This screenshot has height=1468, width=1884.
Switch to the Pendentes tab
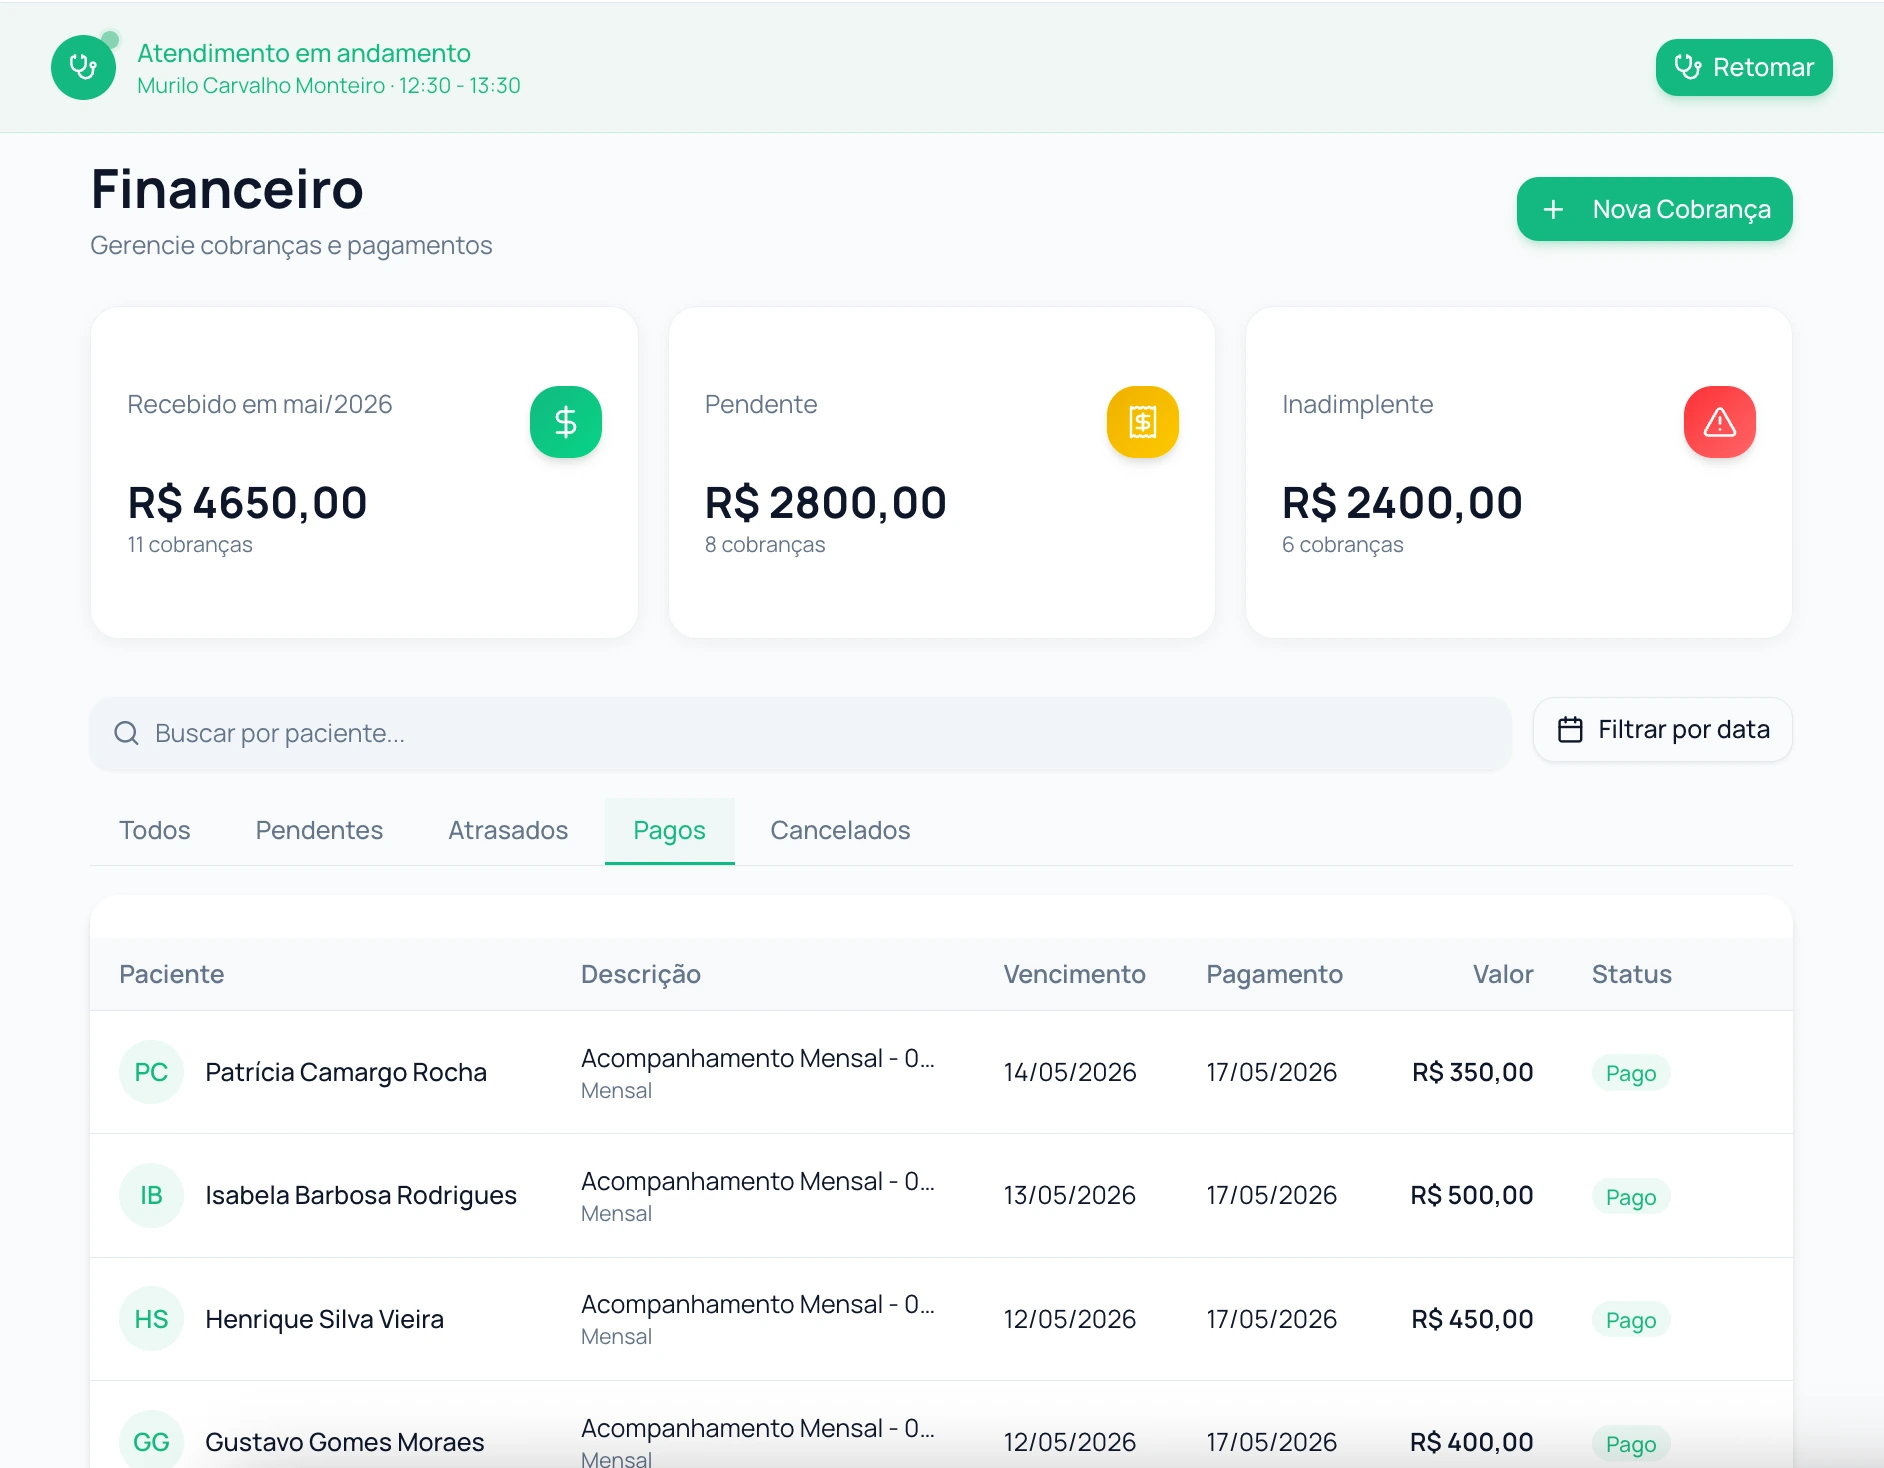tap(319, 830)
